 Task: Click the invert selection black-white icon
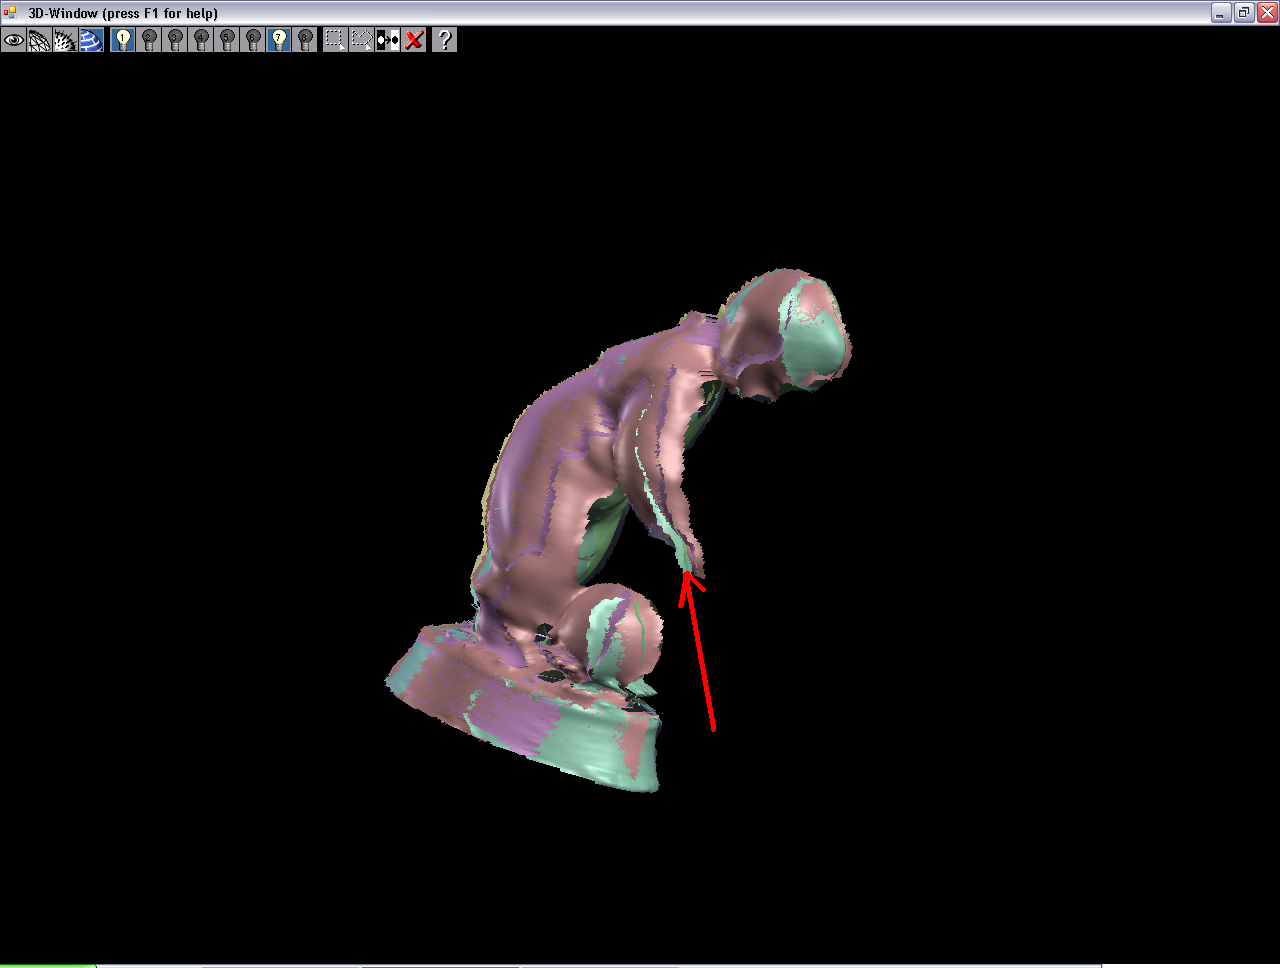coord(388,40)
